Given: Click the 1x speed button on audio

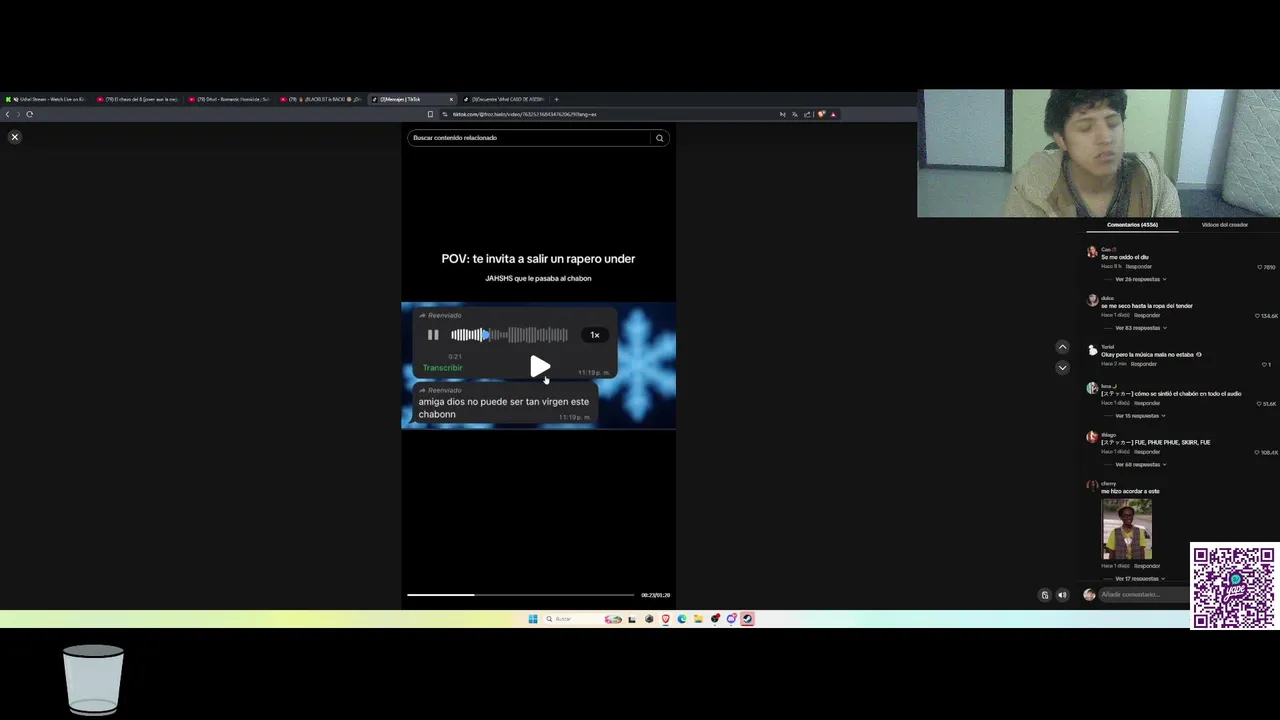Looking at the screenshot, I should click(595, 335).
